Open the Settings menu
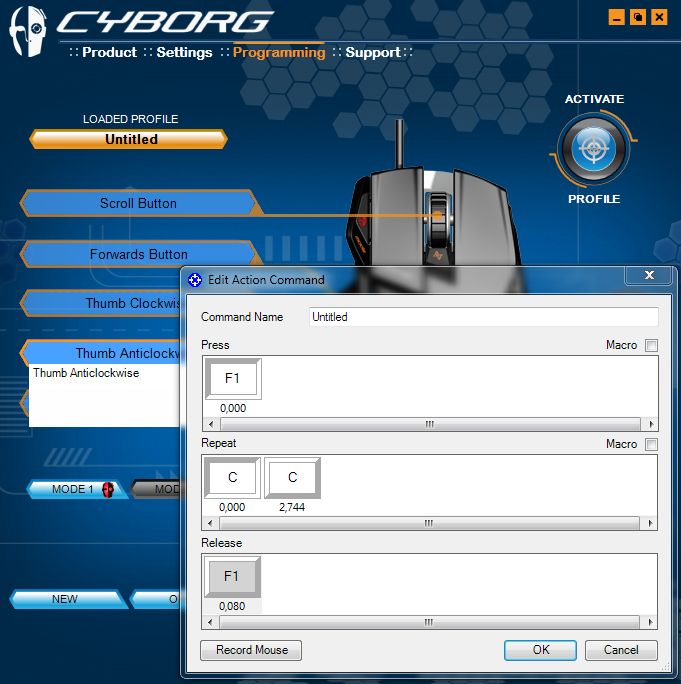The image size is (681, 684). point(184,52)
